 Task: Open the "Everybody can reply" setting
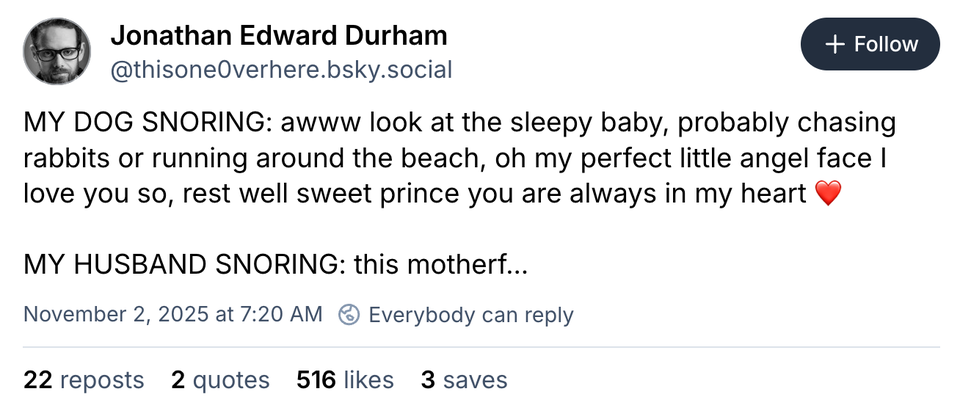pos(471,315)
